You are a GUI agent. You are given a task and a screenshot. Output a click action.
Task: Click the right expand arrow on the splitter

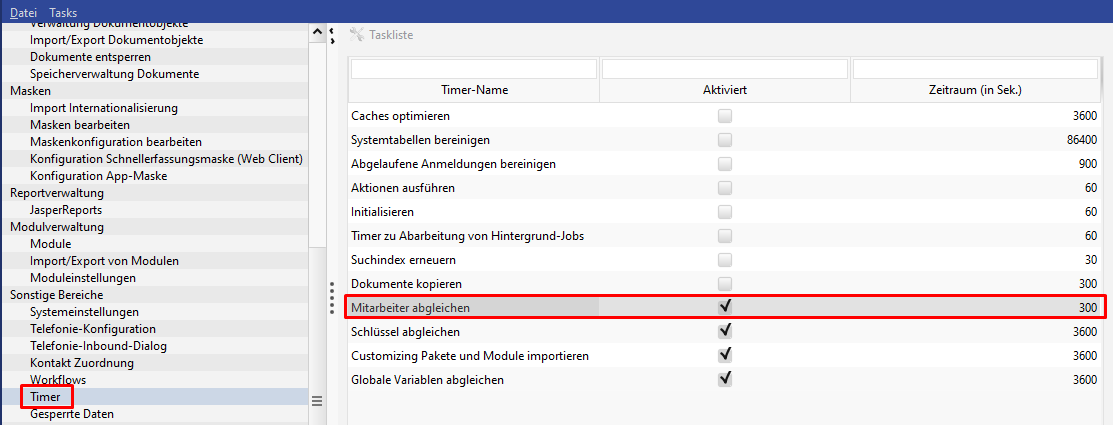coord(332,42)
